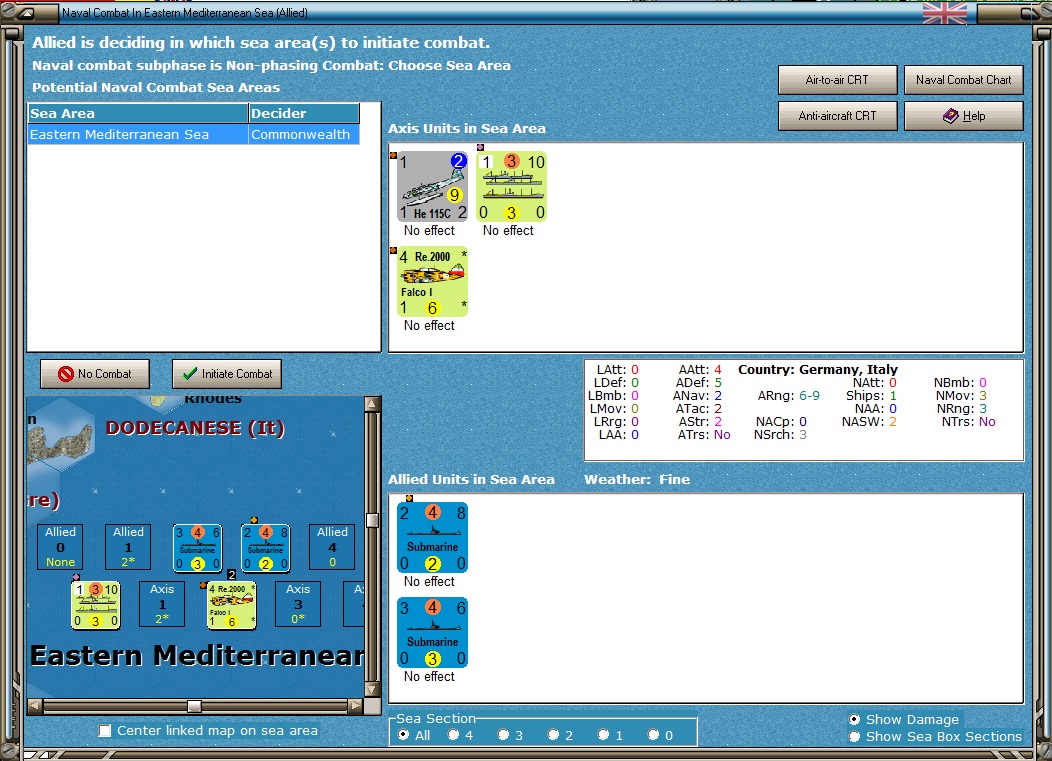Select the He 115C aircraft unit counter
This screenshot has height=761, width=1052.
(432, 186)
